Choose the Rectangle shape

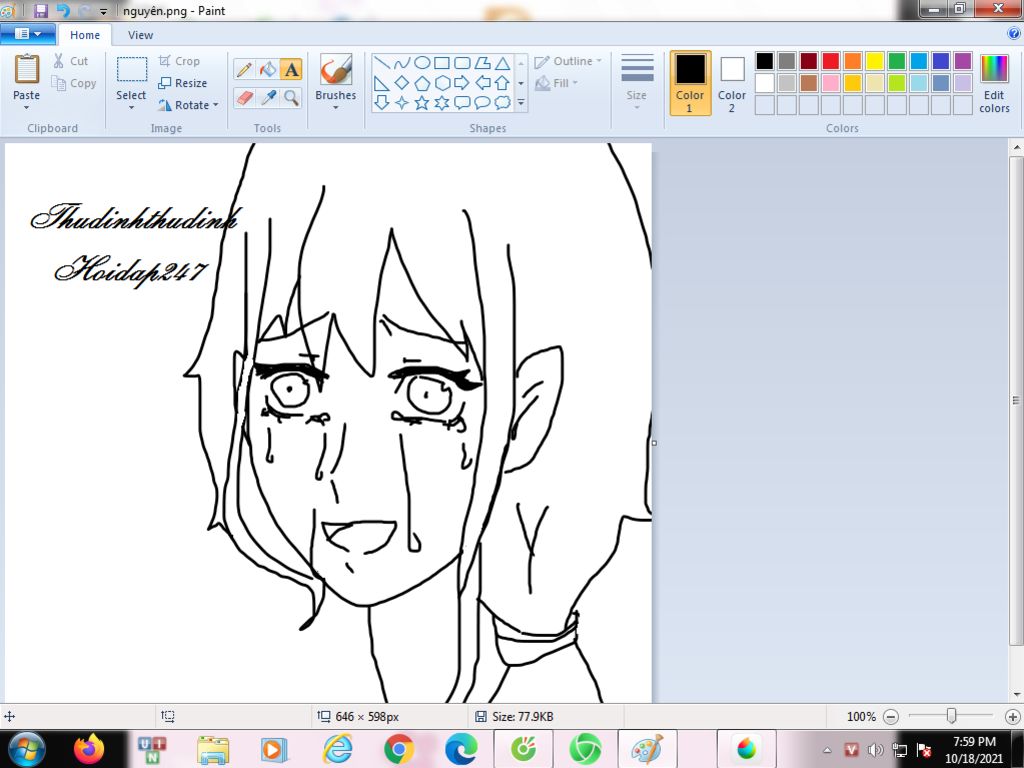click(x=442, y=63)
